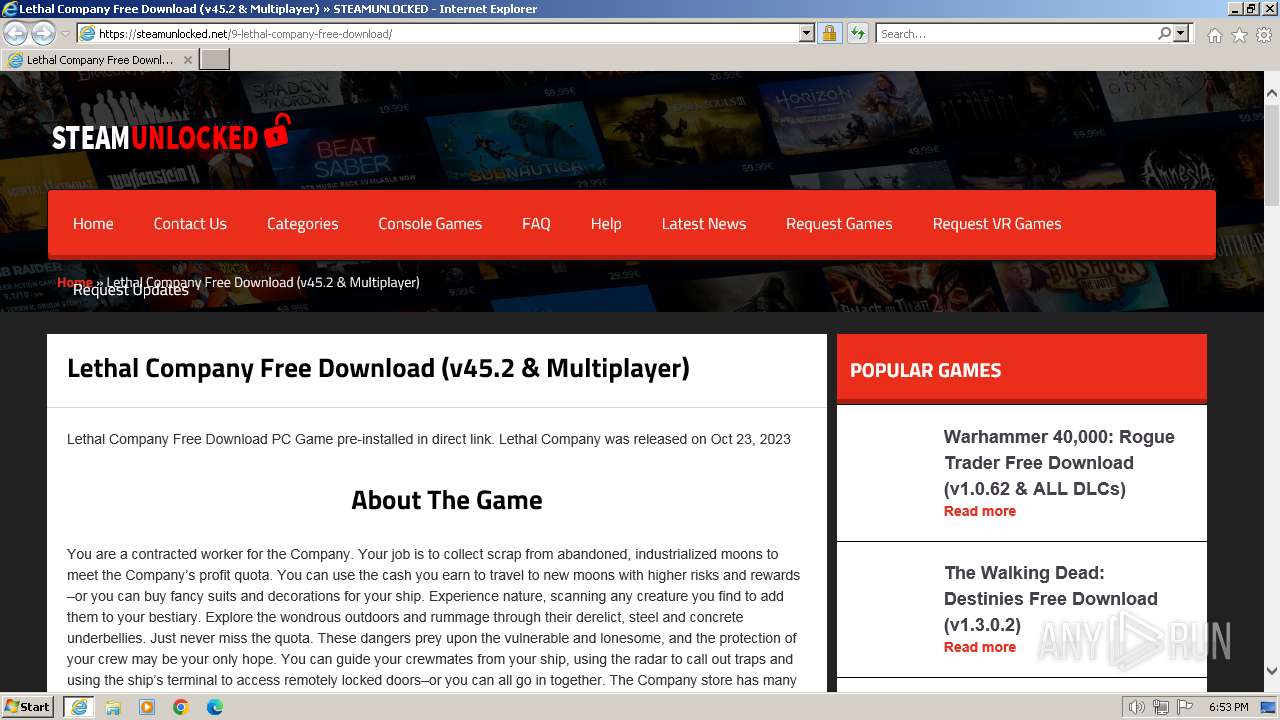
Task: Open the recent pages dropdown arrow
Action: point(65,34)
